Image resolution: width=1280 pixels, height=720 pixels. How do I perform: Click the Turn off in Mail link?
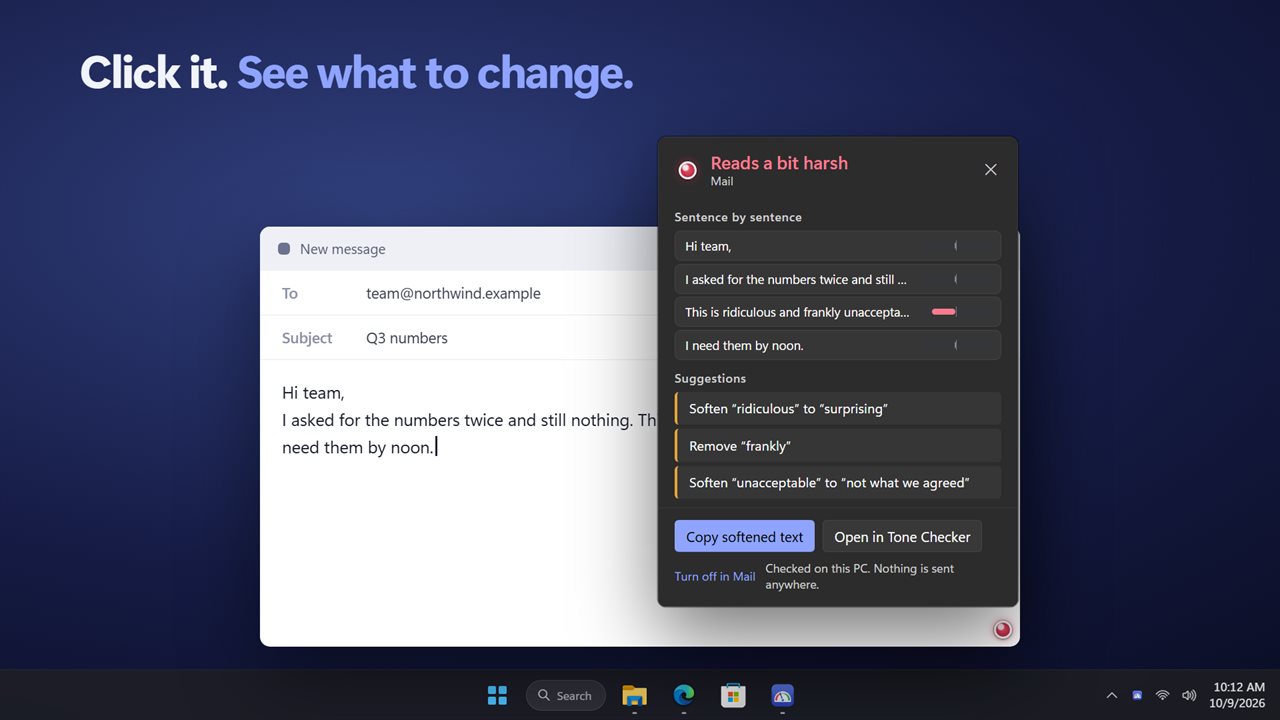tap(715, 576)
